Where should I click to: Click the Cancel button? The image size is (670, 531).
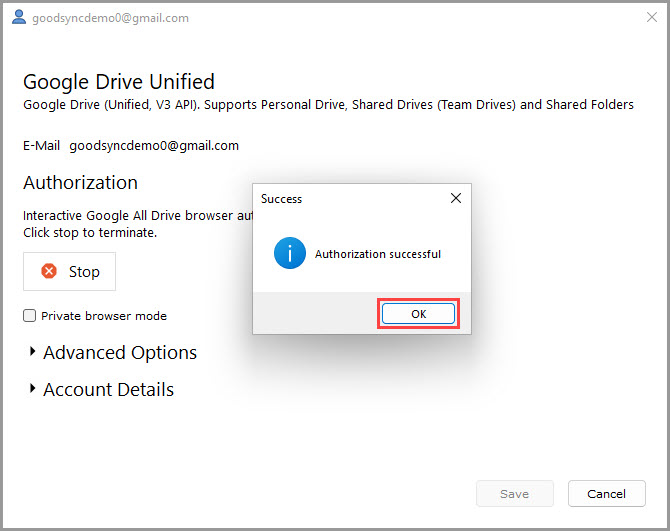[x=606, y=493]
